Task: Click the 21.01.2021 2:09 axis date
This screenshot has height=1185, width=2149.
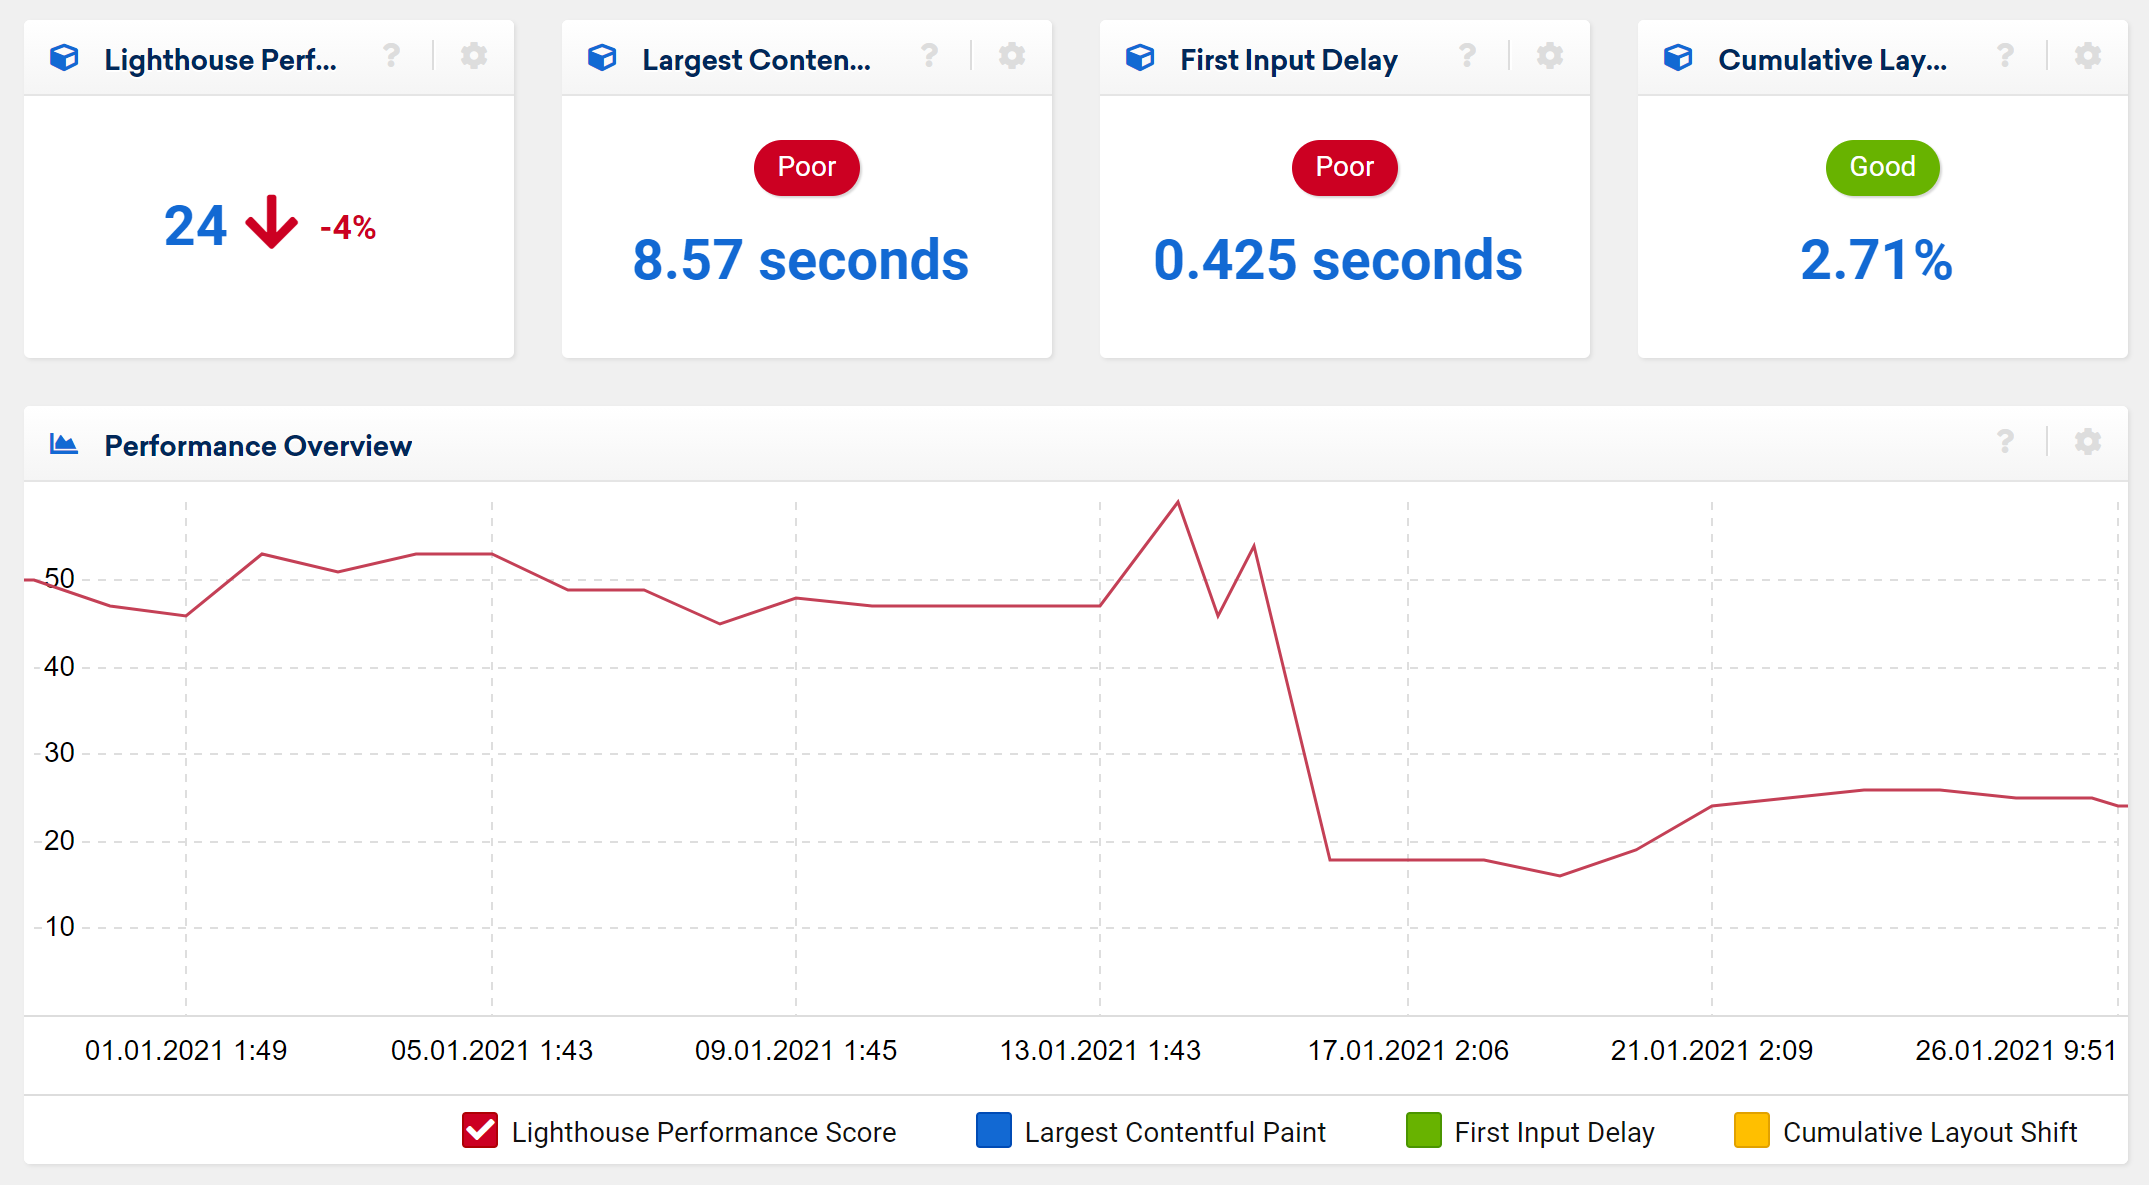Action: point(1712,1050)
